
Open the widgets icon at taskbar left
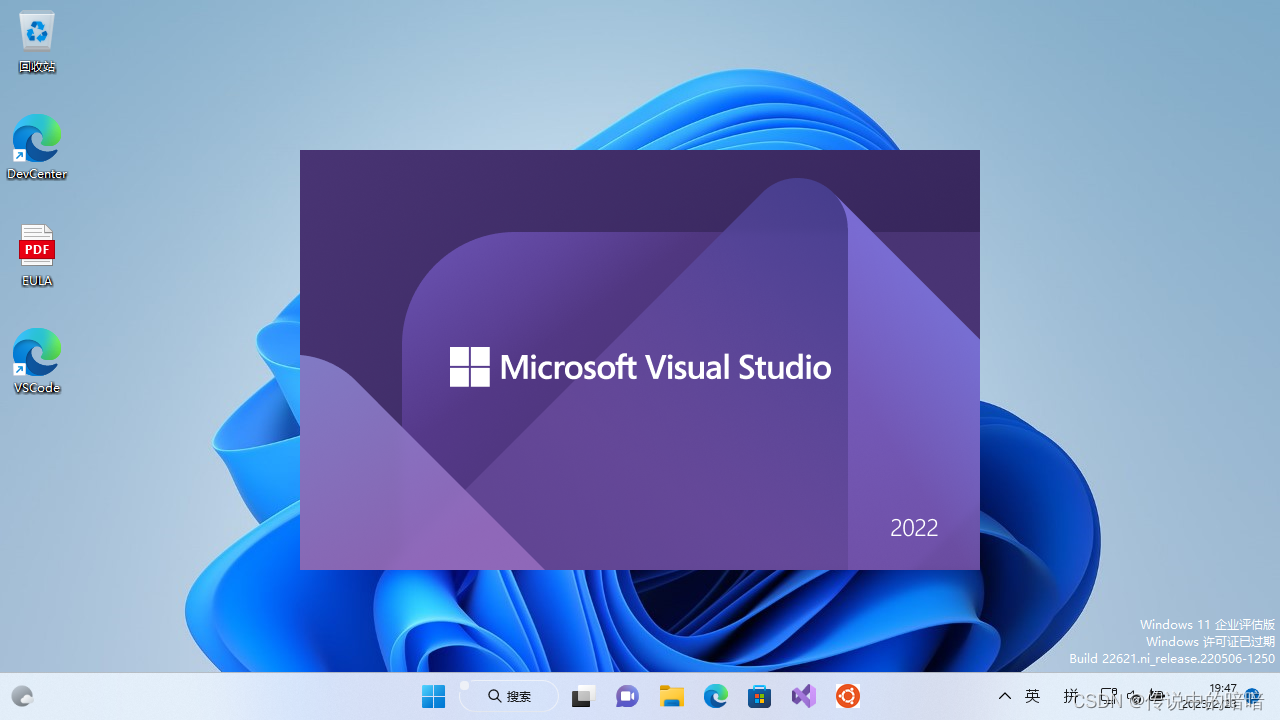point(22,696)
